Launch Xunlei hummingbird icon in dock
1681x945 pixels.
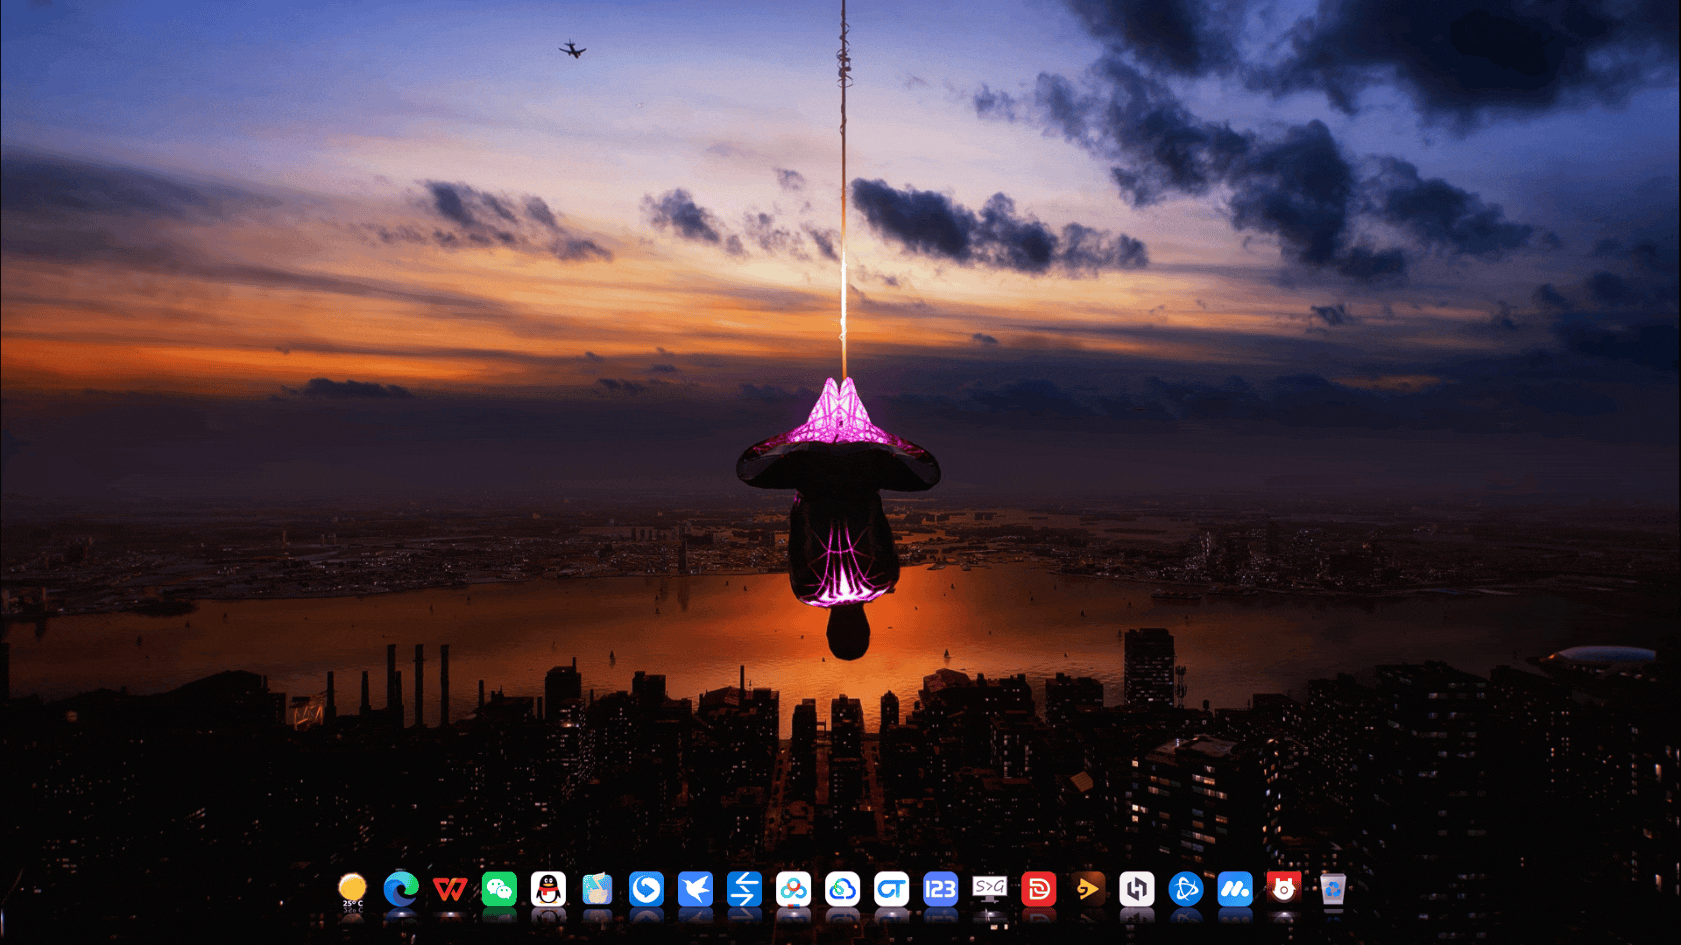click(695, 889)
